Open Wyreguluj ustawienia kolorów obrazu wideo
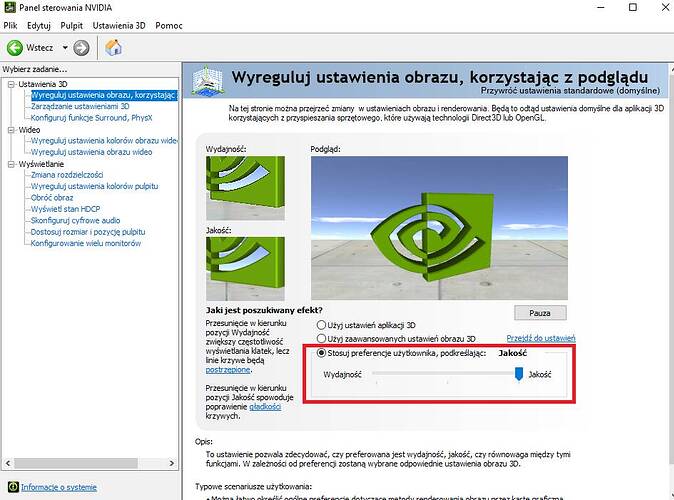Image resolution: width=674 pixels, height=500 pixels. [104, 141]
